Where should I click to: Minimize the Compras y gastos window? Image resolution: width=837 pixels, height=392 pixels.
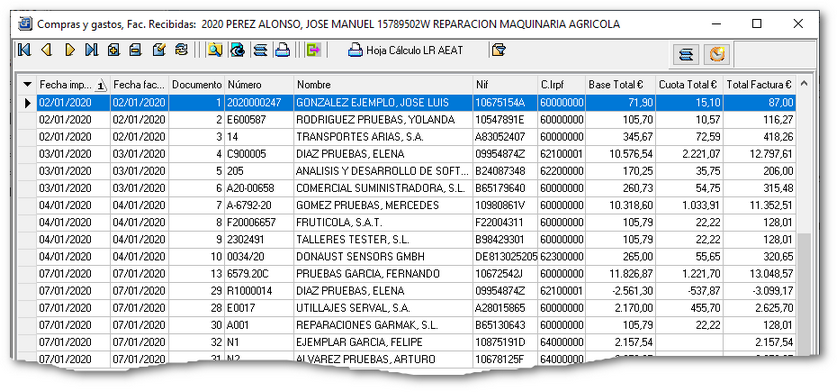pos(715,23)
